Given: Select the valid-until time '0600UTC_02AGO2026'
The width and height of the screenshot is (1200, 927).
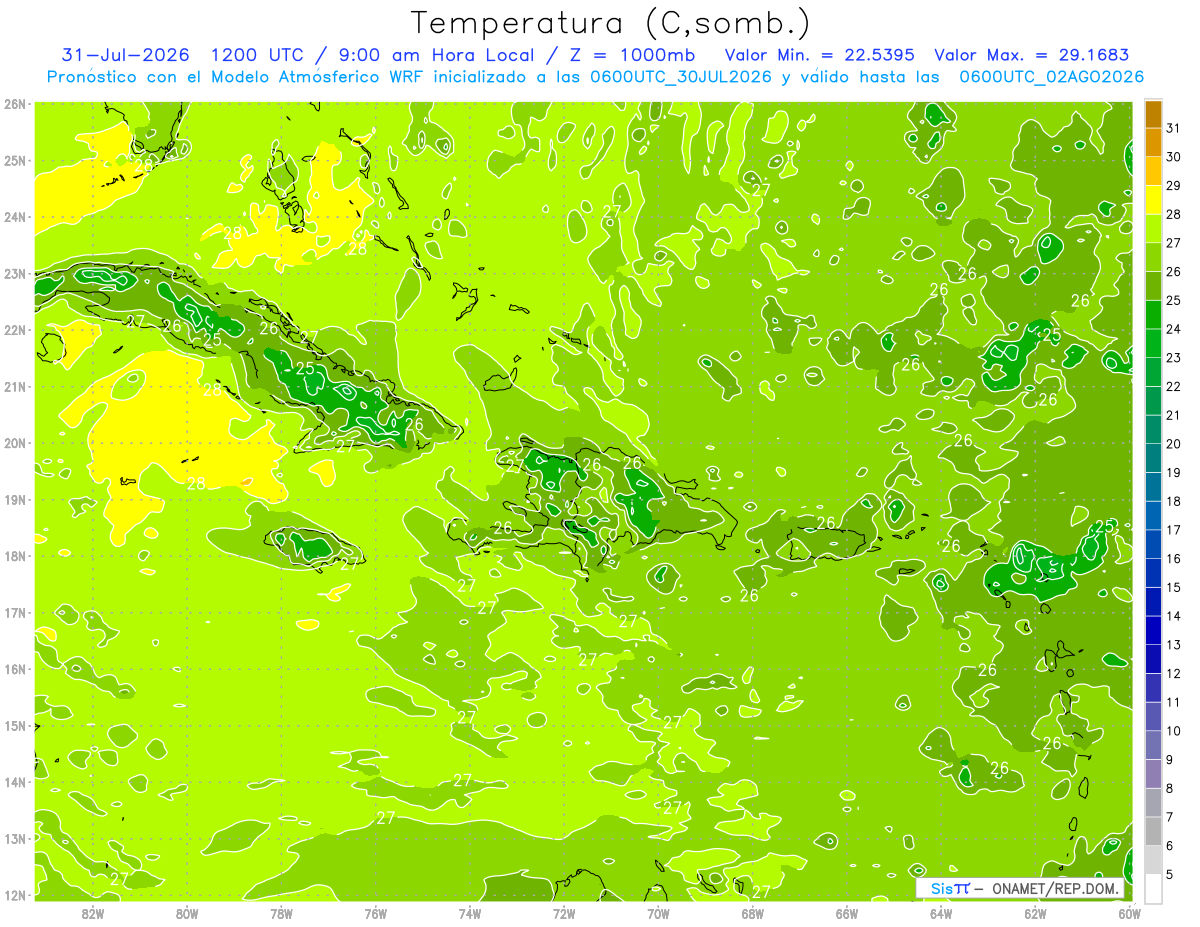Looking at the screenshot, I should click(x=1051, y=77).
